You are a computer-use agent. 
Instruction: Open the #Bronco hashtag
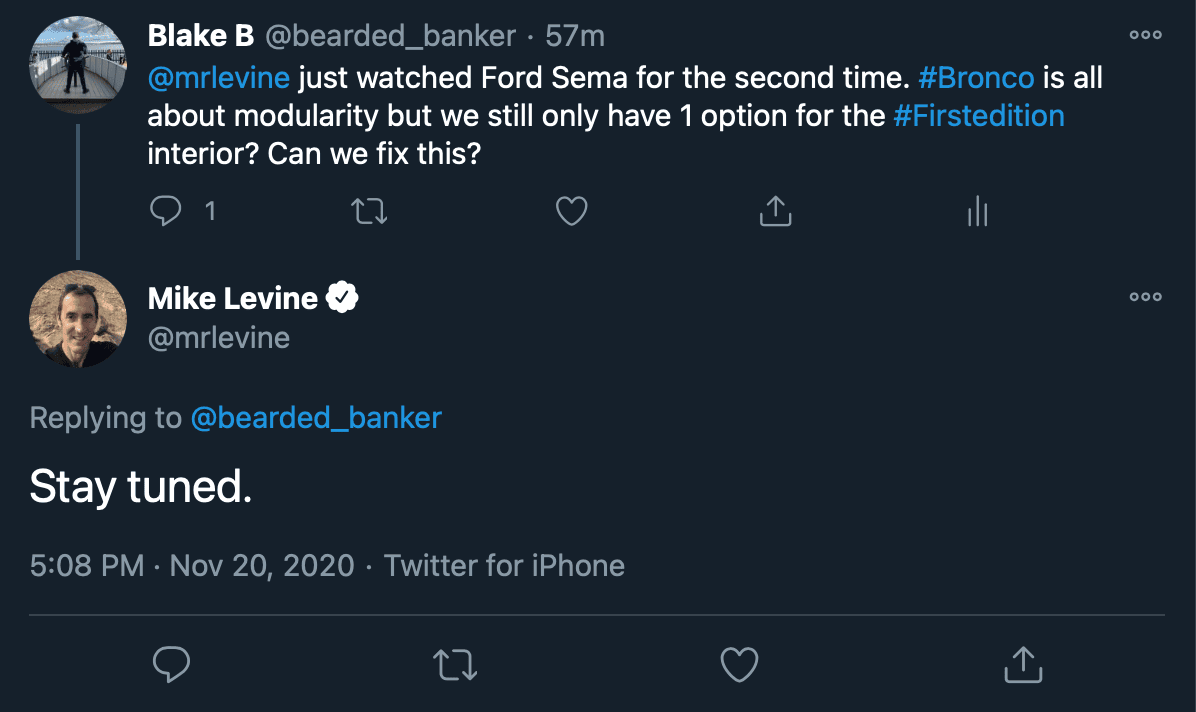pyautogui.click(x=975, y=78)
